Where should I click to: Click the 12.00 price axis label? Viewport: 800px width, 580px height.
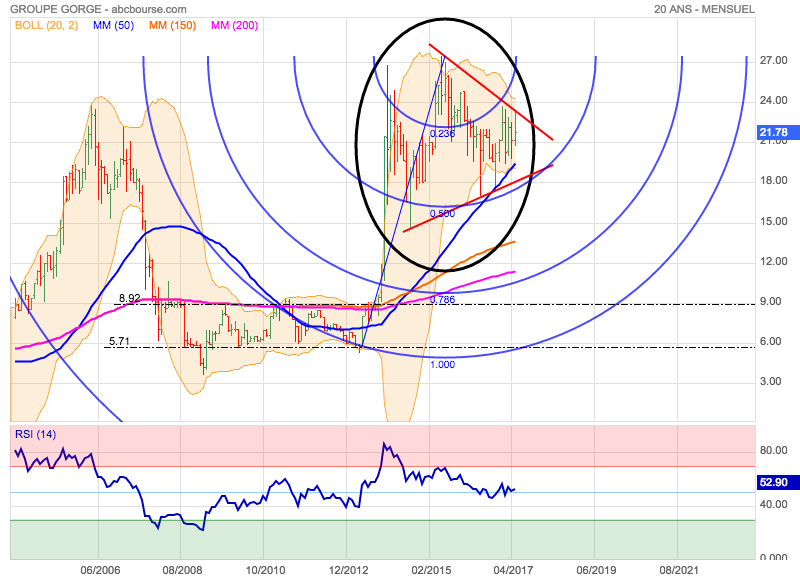pos(773,261)
